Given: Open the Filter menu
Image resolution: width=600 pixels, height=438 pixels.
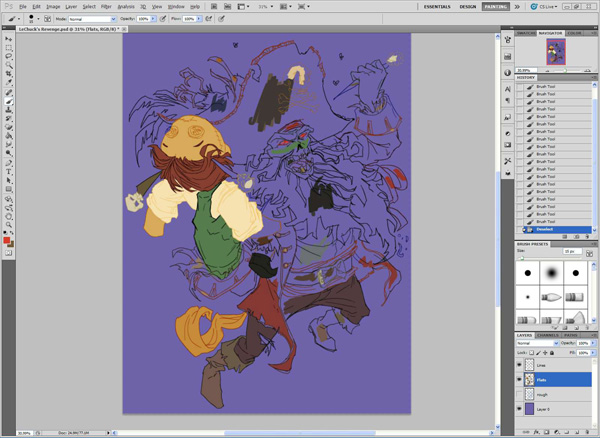Looking at the screenshot, I should click(x=106, y=7).
